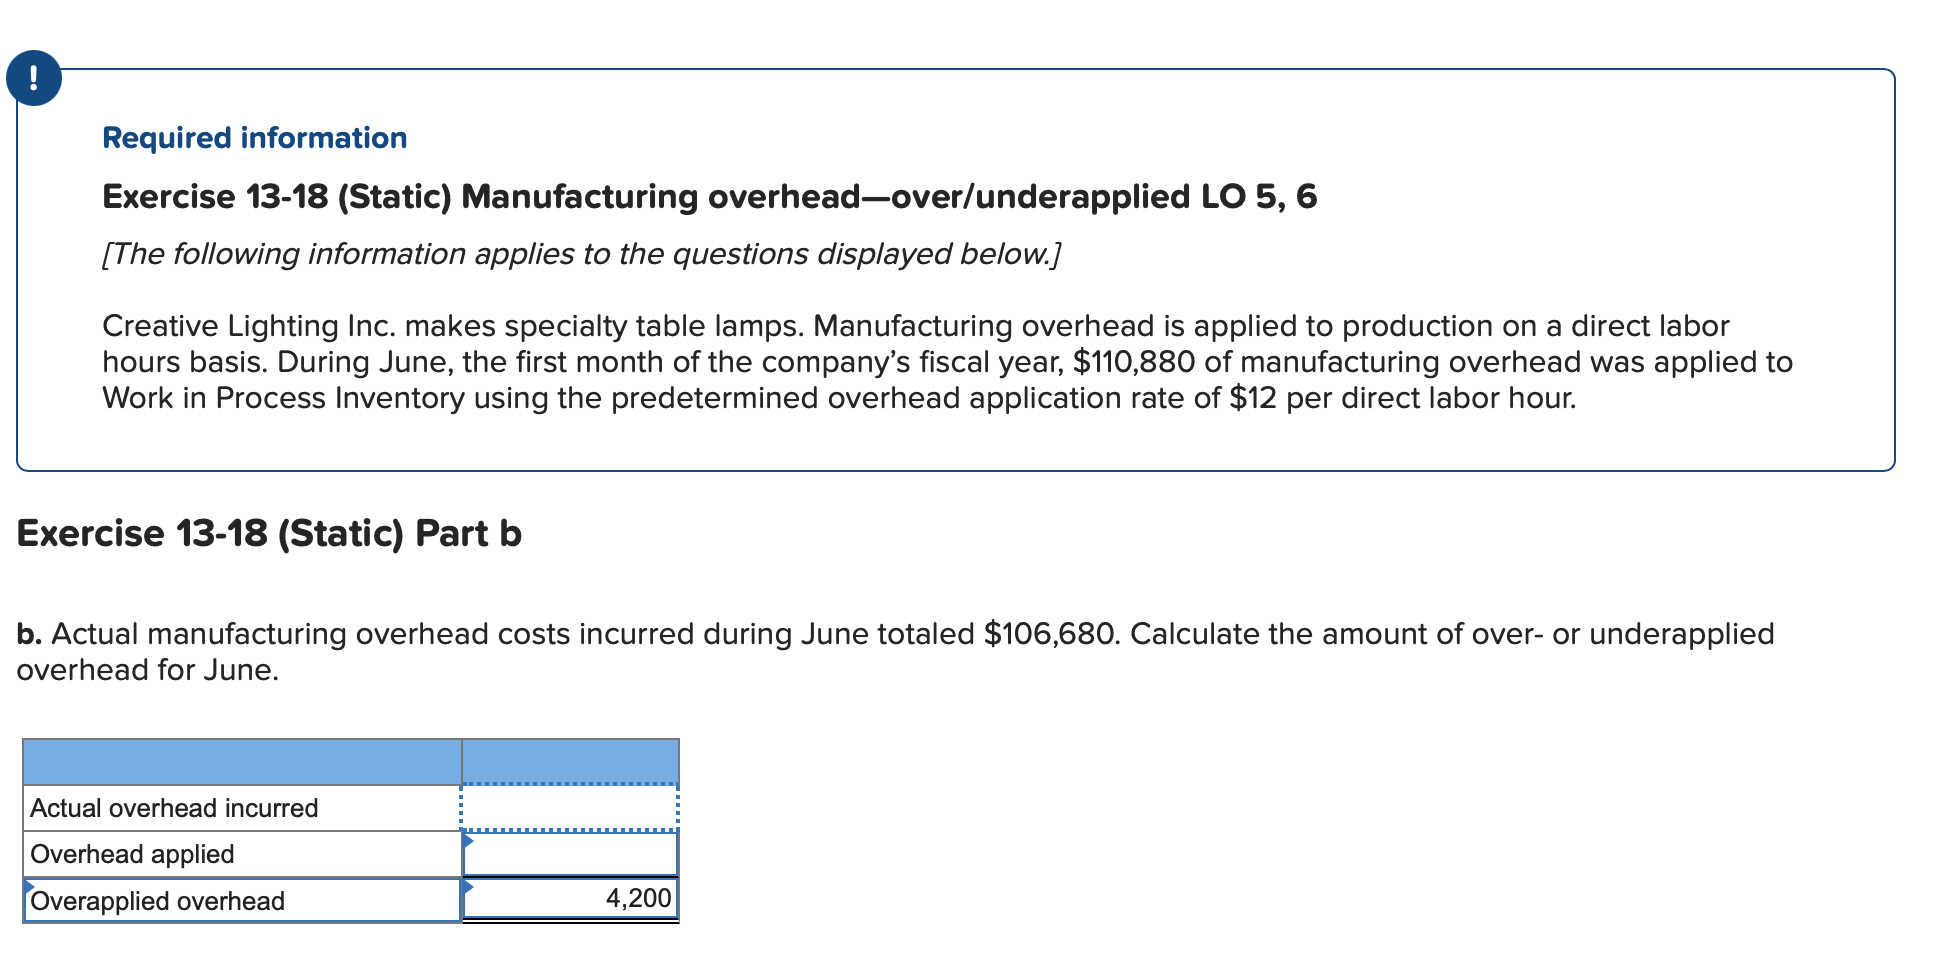Click the Exercise 13-18 title text
1950x972 pixels.
(x=710, y=197)
